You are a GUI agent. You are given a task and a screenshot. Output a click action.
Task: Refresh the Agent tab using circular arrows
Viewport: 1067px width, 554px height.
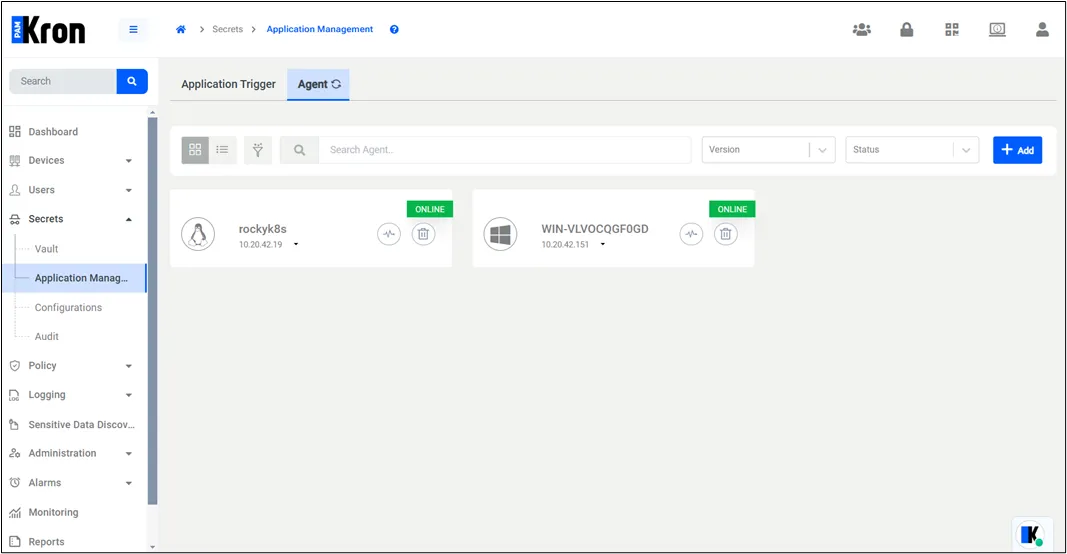pos(336,84)
